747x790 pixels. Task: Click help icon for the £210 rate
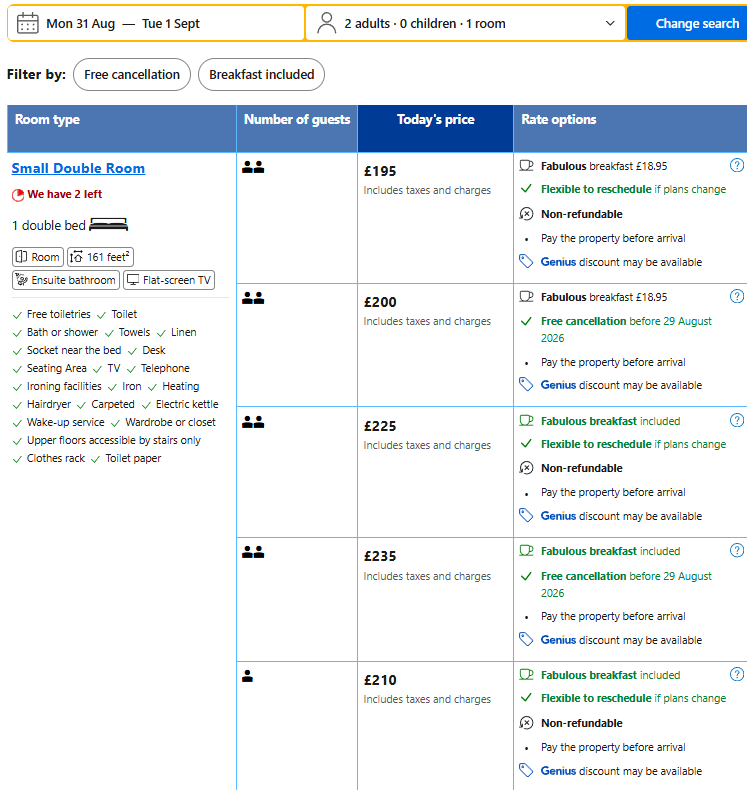coord(736,674)
